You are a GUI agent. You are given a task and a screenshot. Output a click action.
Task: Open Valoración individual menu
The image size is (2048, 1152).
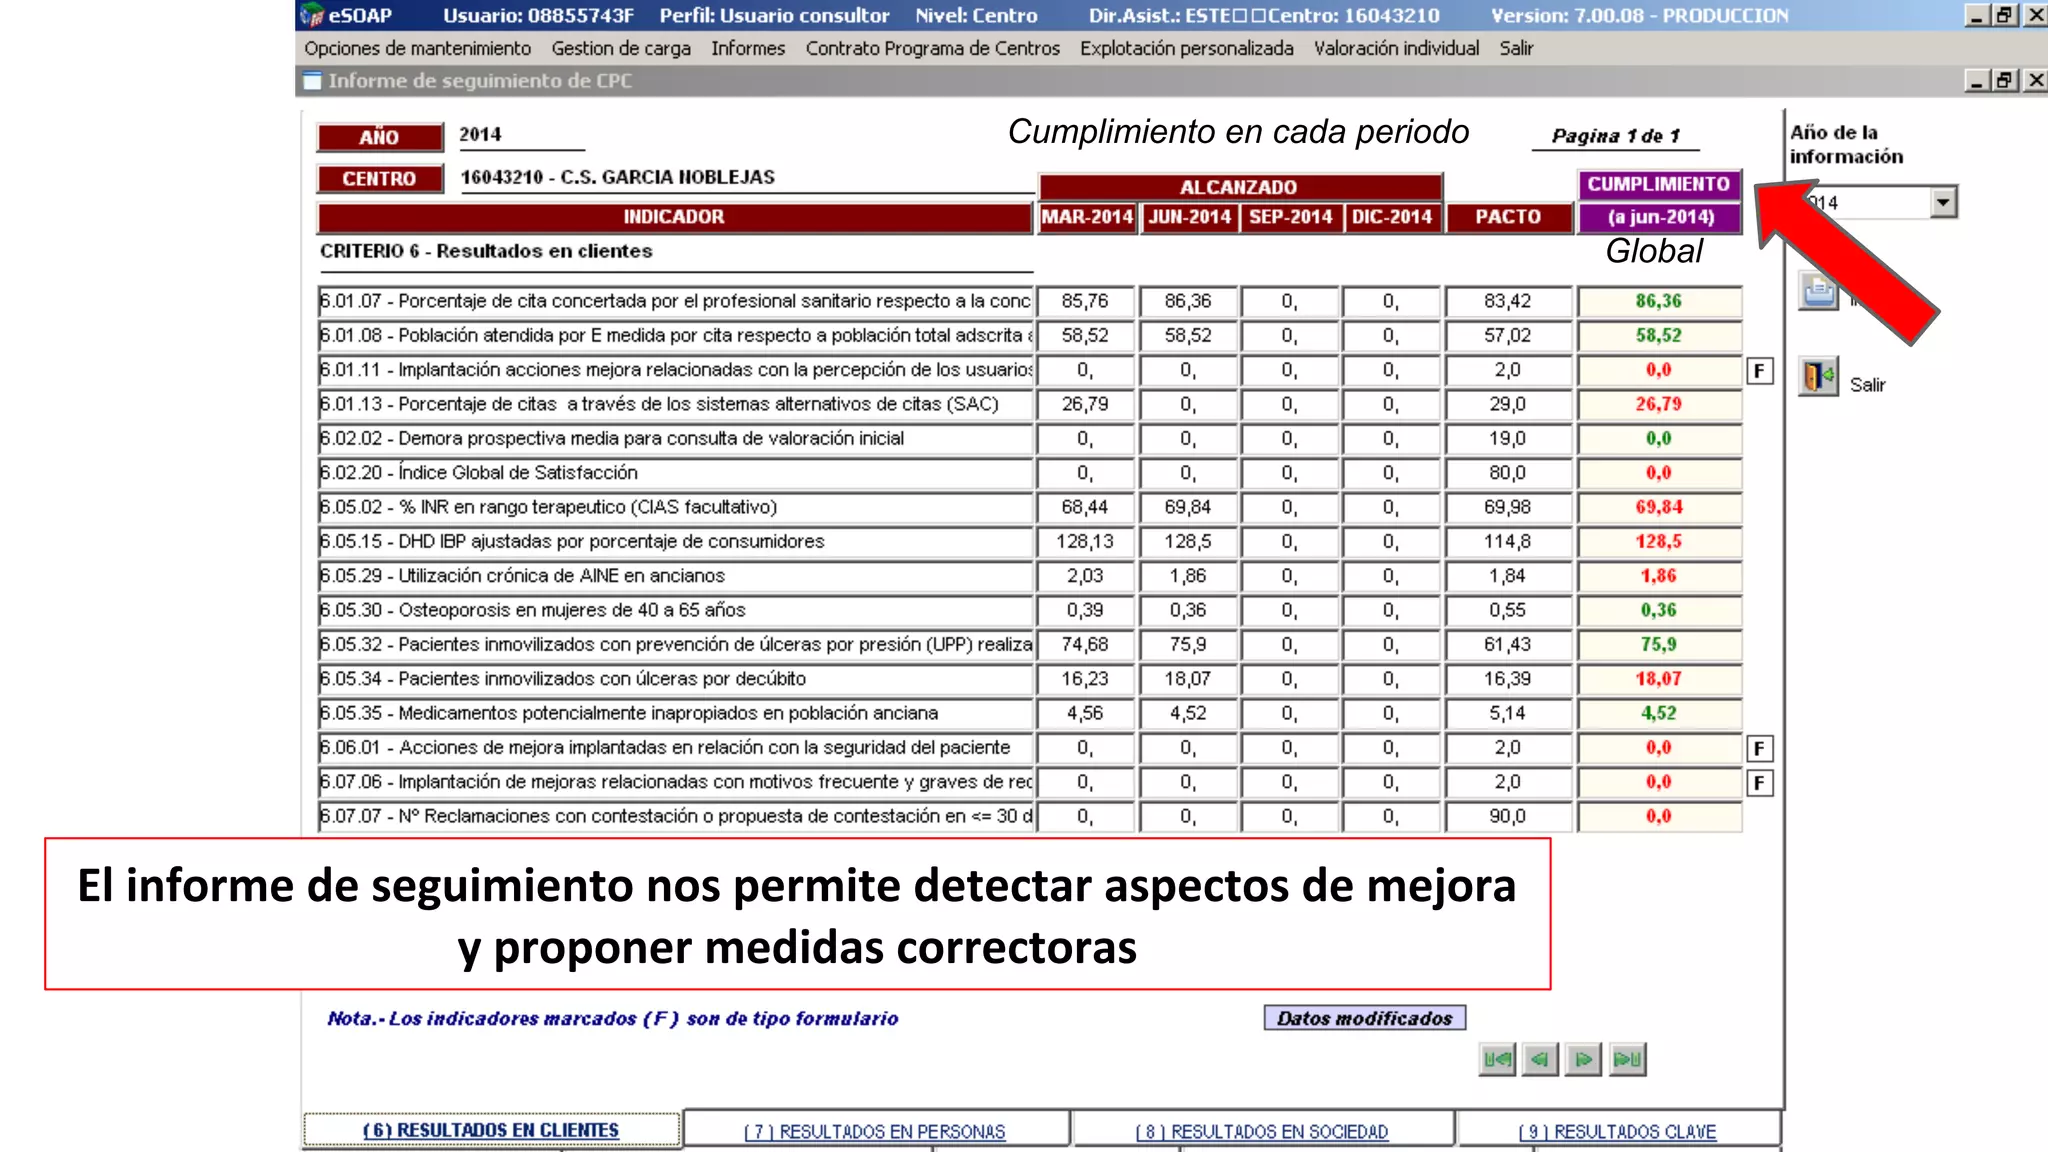tap(1397, 48)
